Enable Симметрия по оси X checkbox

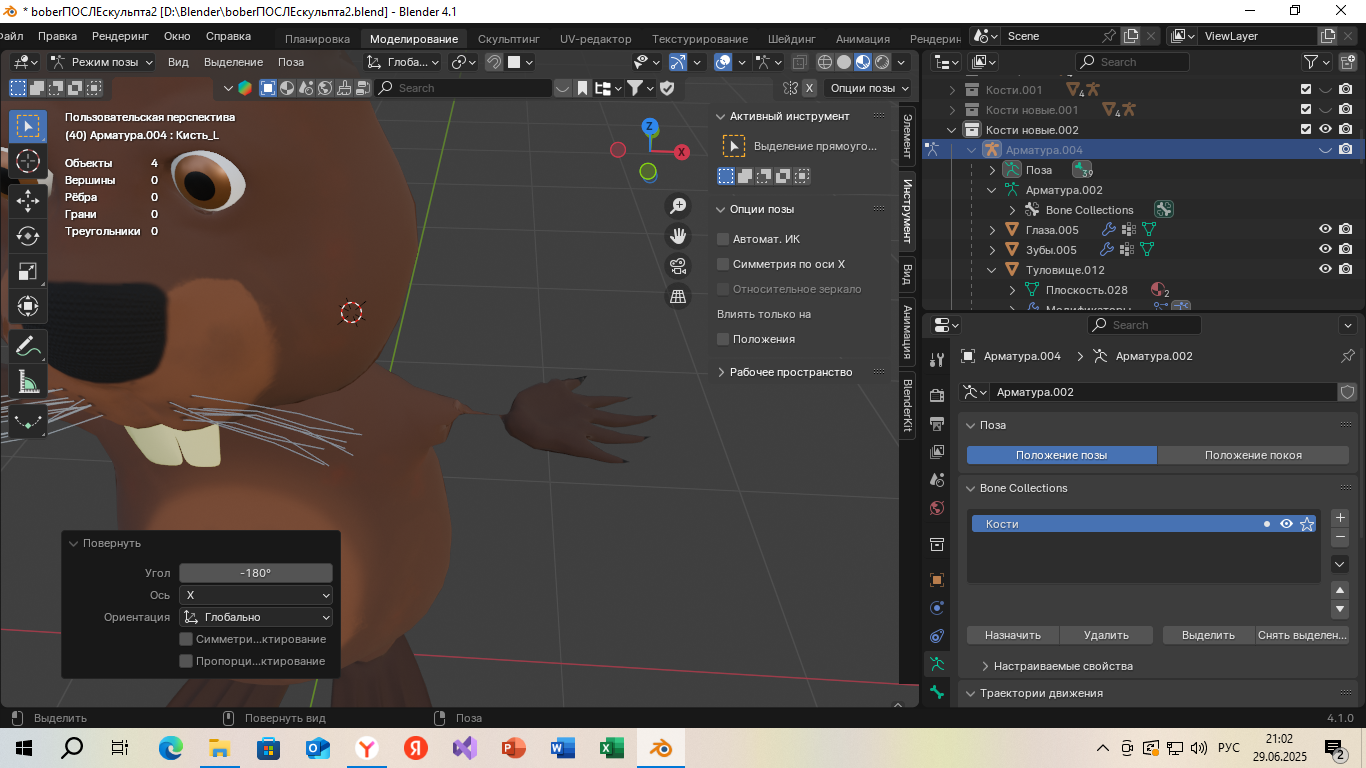pos(723,264)
